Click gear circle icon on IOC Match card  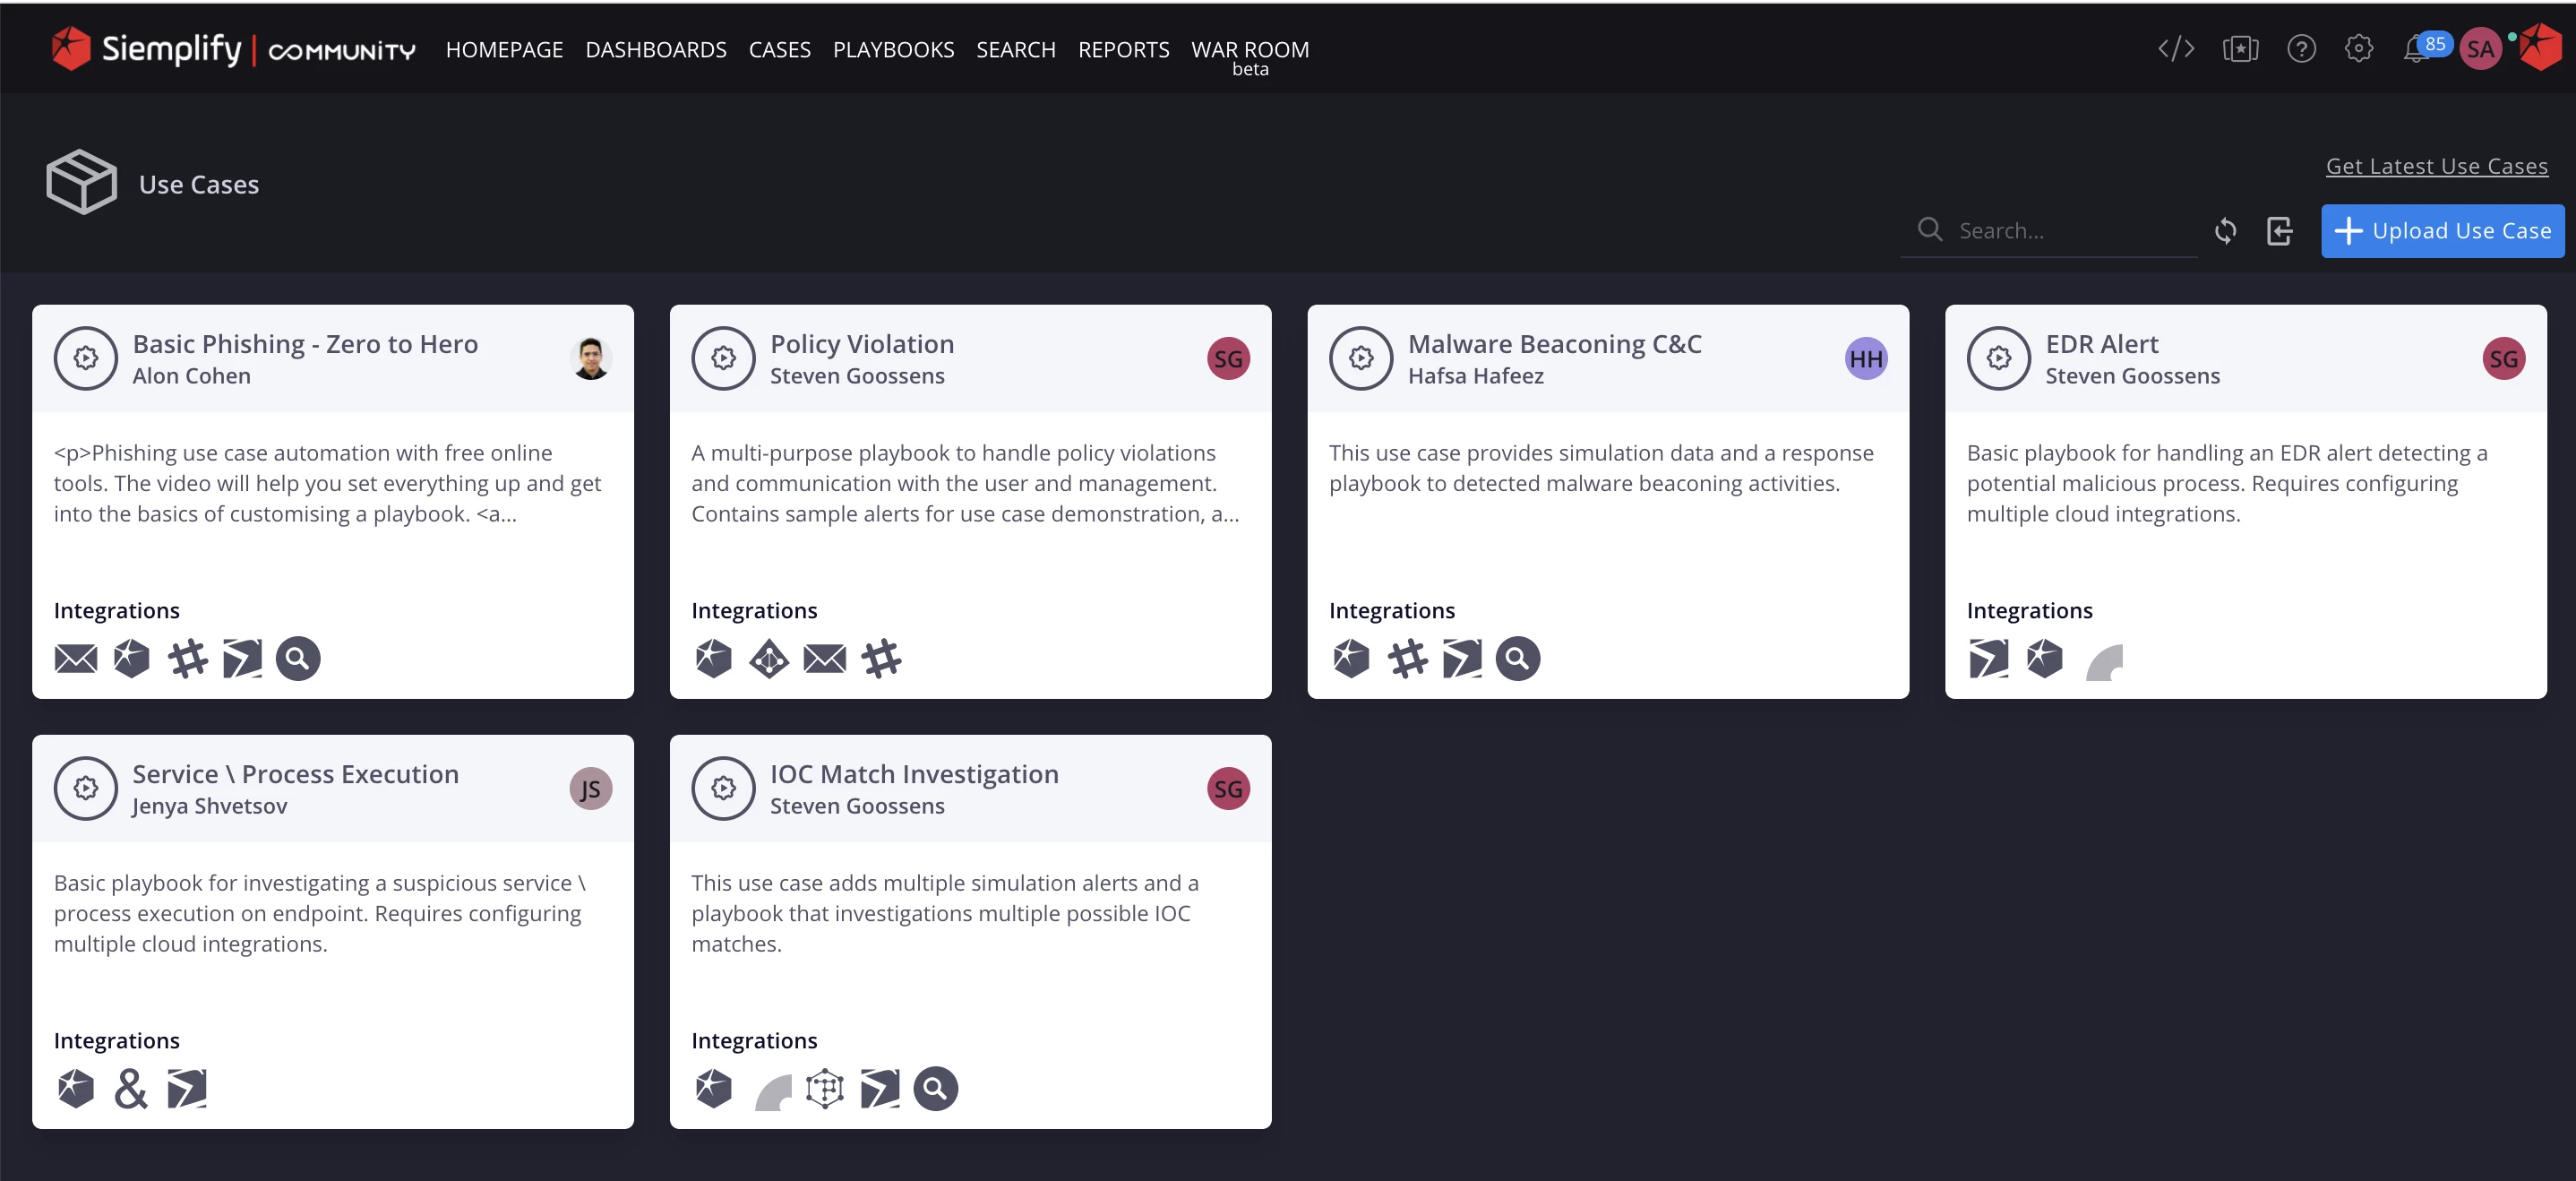click(723, 788)
